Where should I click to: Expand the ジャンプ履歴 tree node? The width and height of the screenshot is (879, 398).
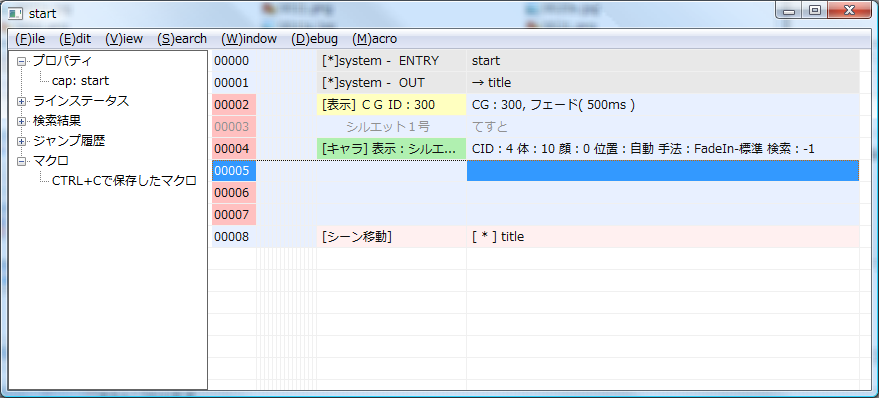(x=21, y=141)
